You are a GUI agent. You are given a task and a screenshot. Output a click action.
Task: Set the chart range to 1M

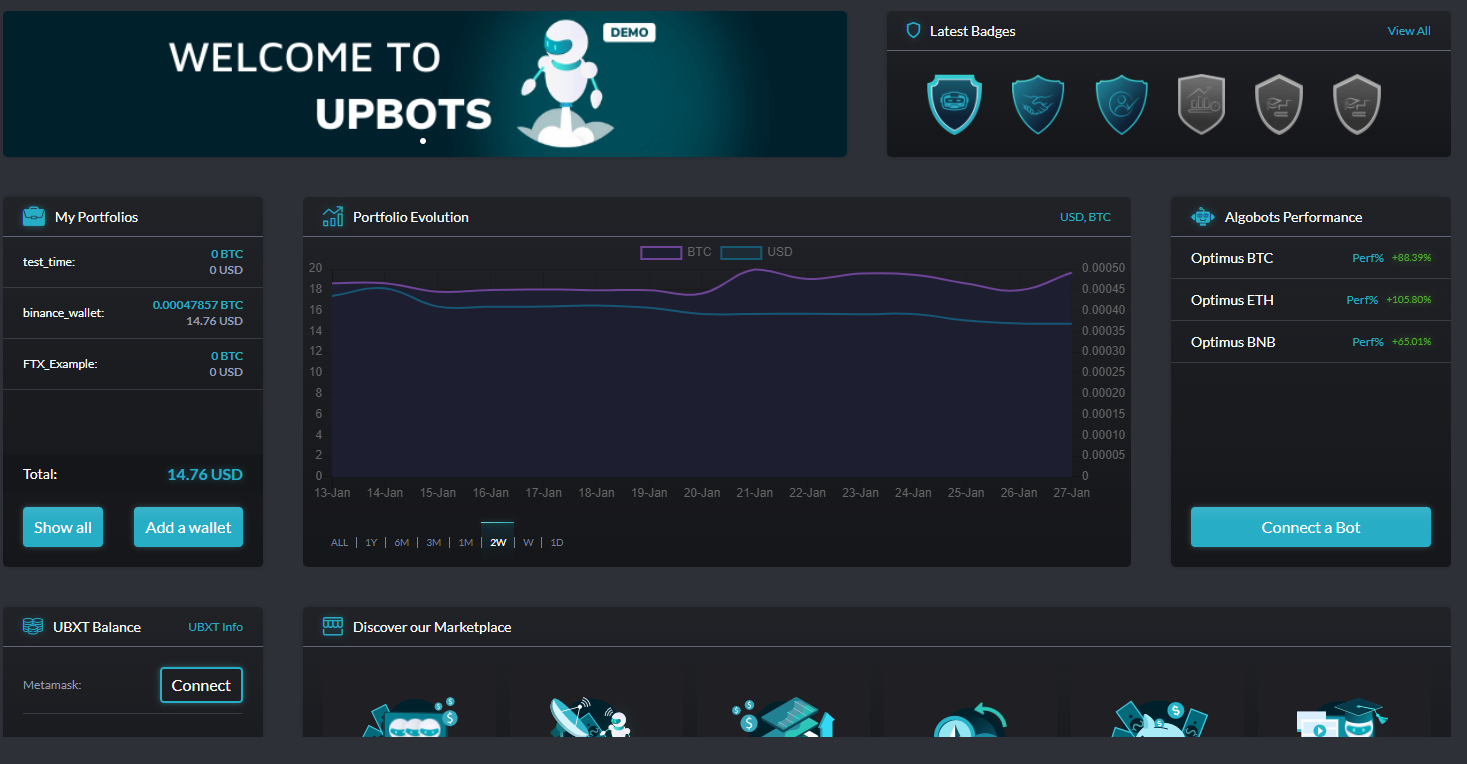466,542
